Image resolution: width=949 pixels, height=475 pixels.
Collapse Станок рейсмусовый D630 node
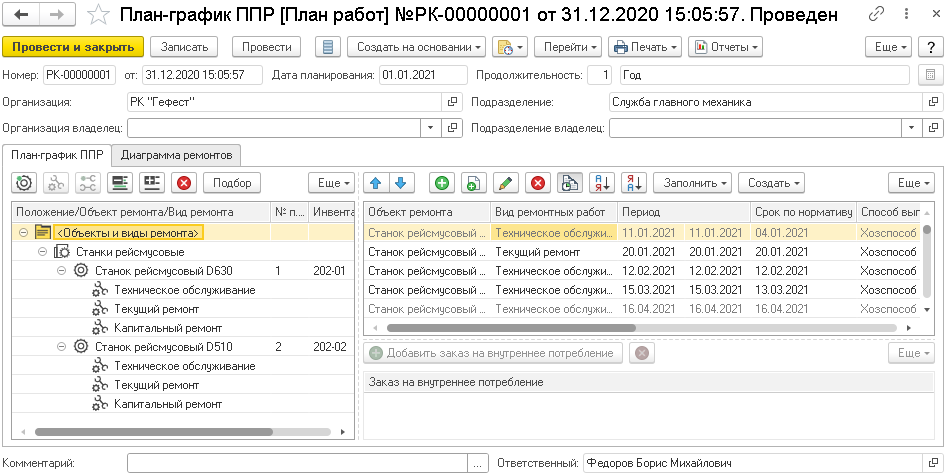(x=61, y=271)
